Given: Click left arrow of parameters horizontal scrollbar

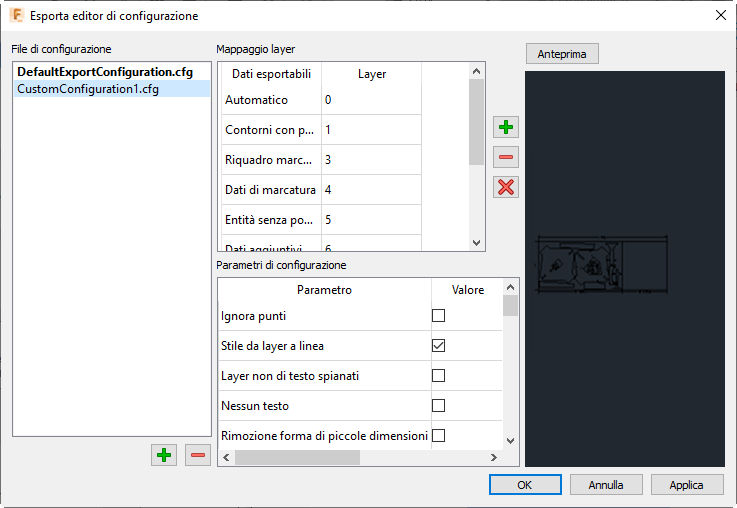Looking at the screenshot, I should (x=226, y=457).
